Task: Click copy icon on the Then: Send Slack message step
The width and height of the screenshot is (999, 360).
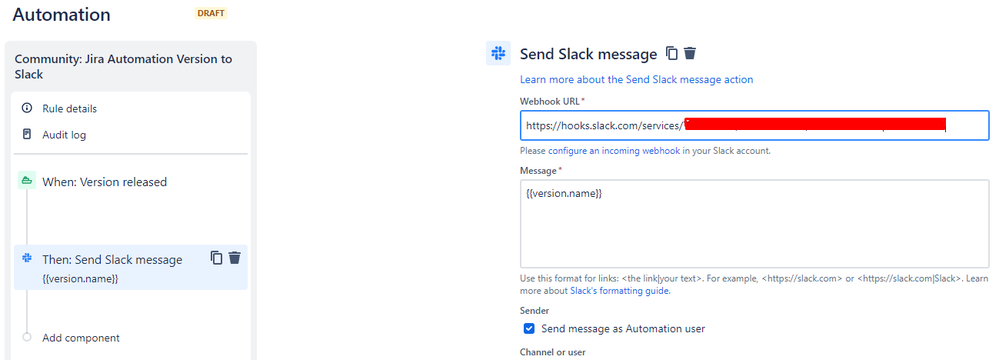Action: 217,258
